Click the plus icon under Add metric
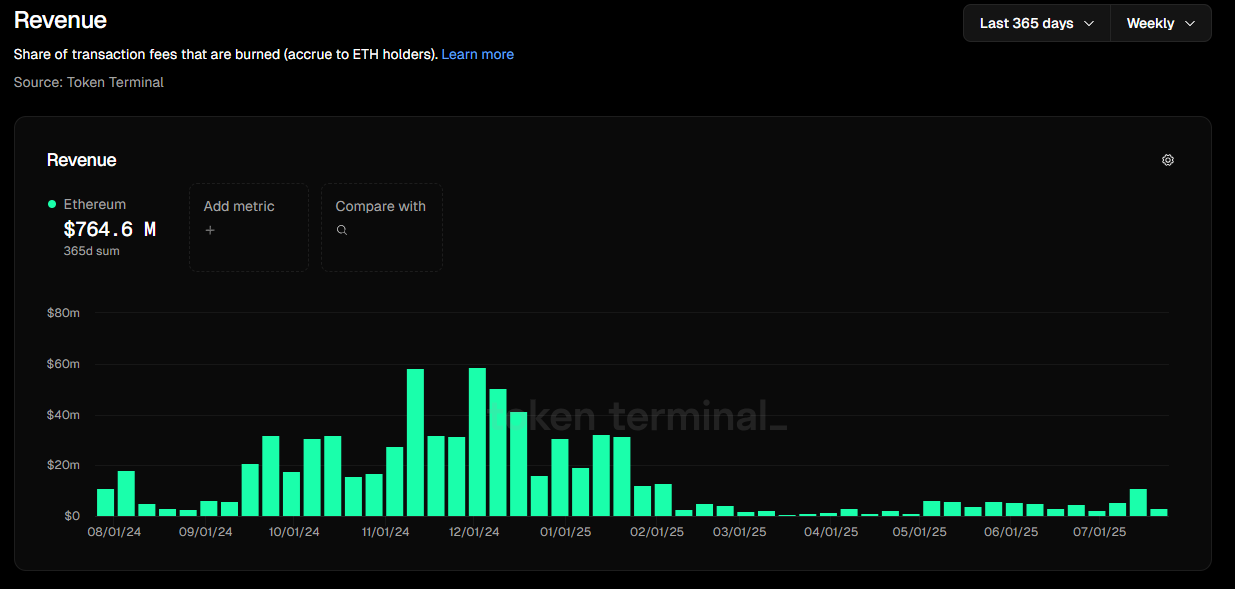This screenshot has width=1235, height=589. [x=210, y=230]
